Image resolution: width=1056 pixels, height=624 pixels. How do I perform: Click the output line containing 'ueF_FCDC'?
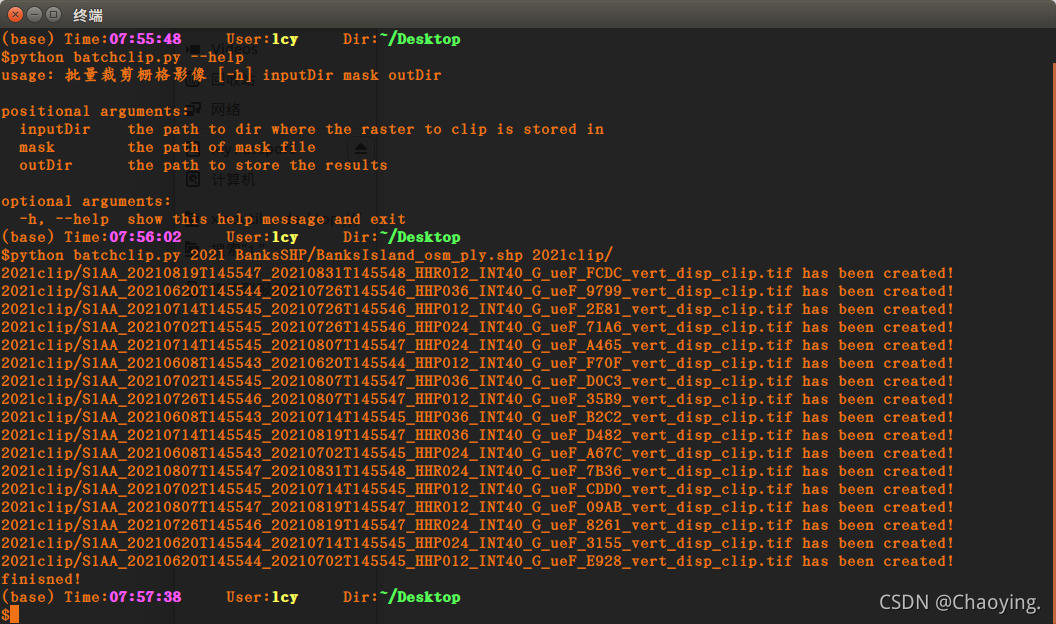pyautogui.click(x=477, y=273)
